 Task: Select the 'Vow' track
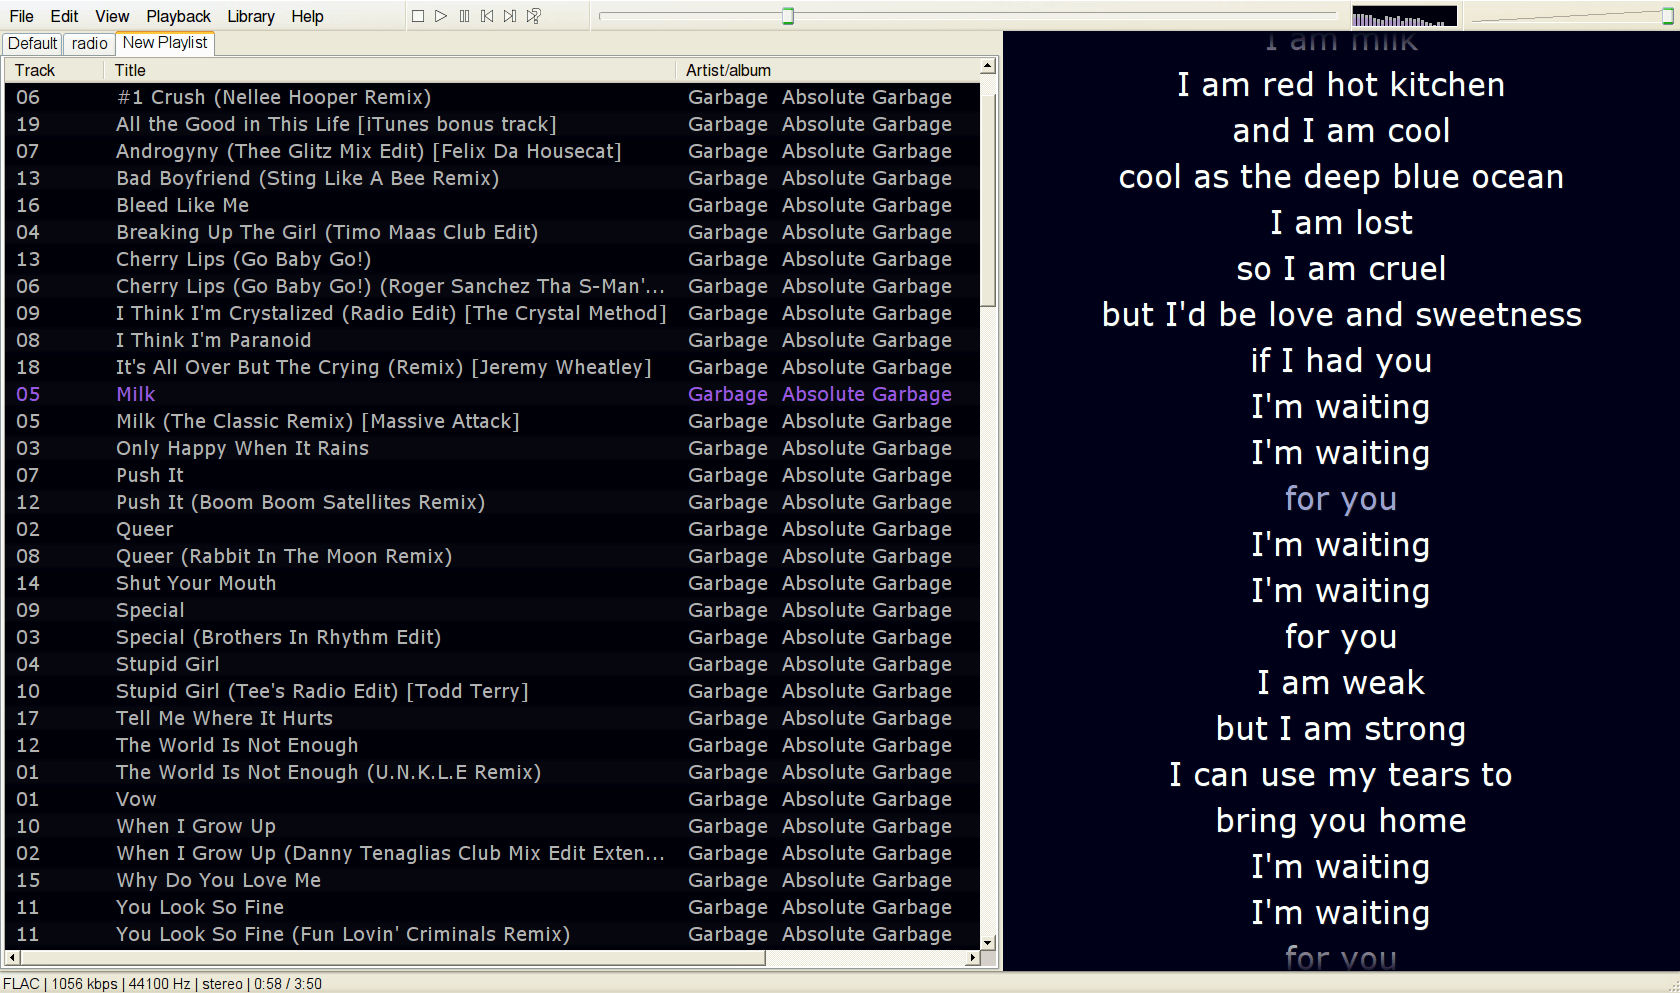[x=492, y=799]
